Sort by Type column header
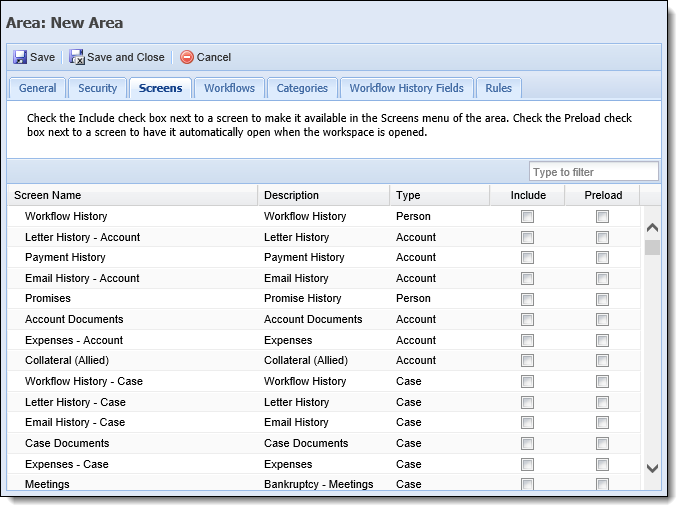 point(440,195)
